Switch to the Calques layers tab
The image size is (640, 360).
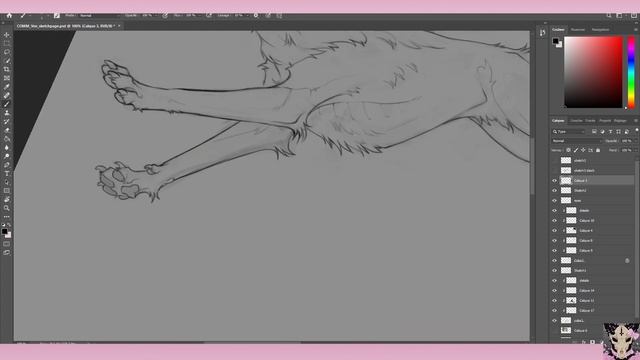(558, 121)
